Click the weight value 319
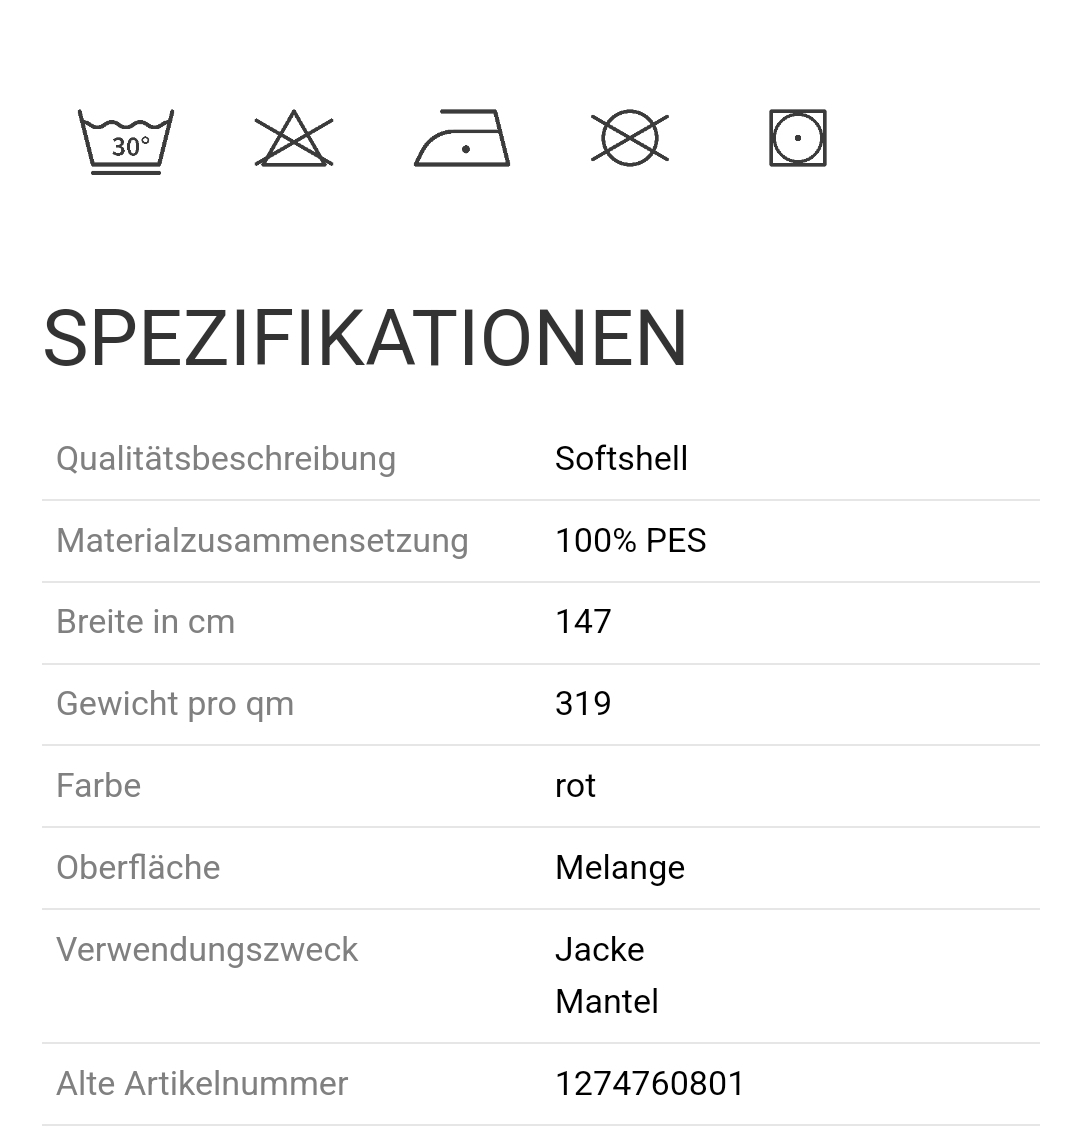 pos(583,704)
